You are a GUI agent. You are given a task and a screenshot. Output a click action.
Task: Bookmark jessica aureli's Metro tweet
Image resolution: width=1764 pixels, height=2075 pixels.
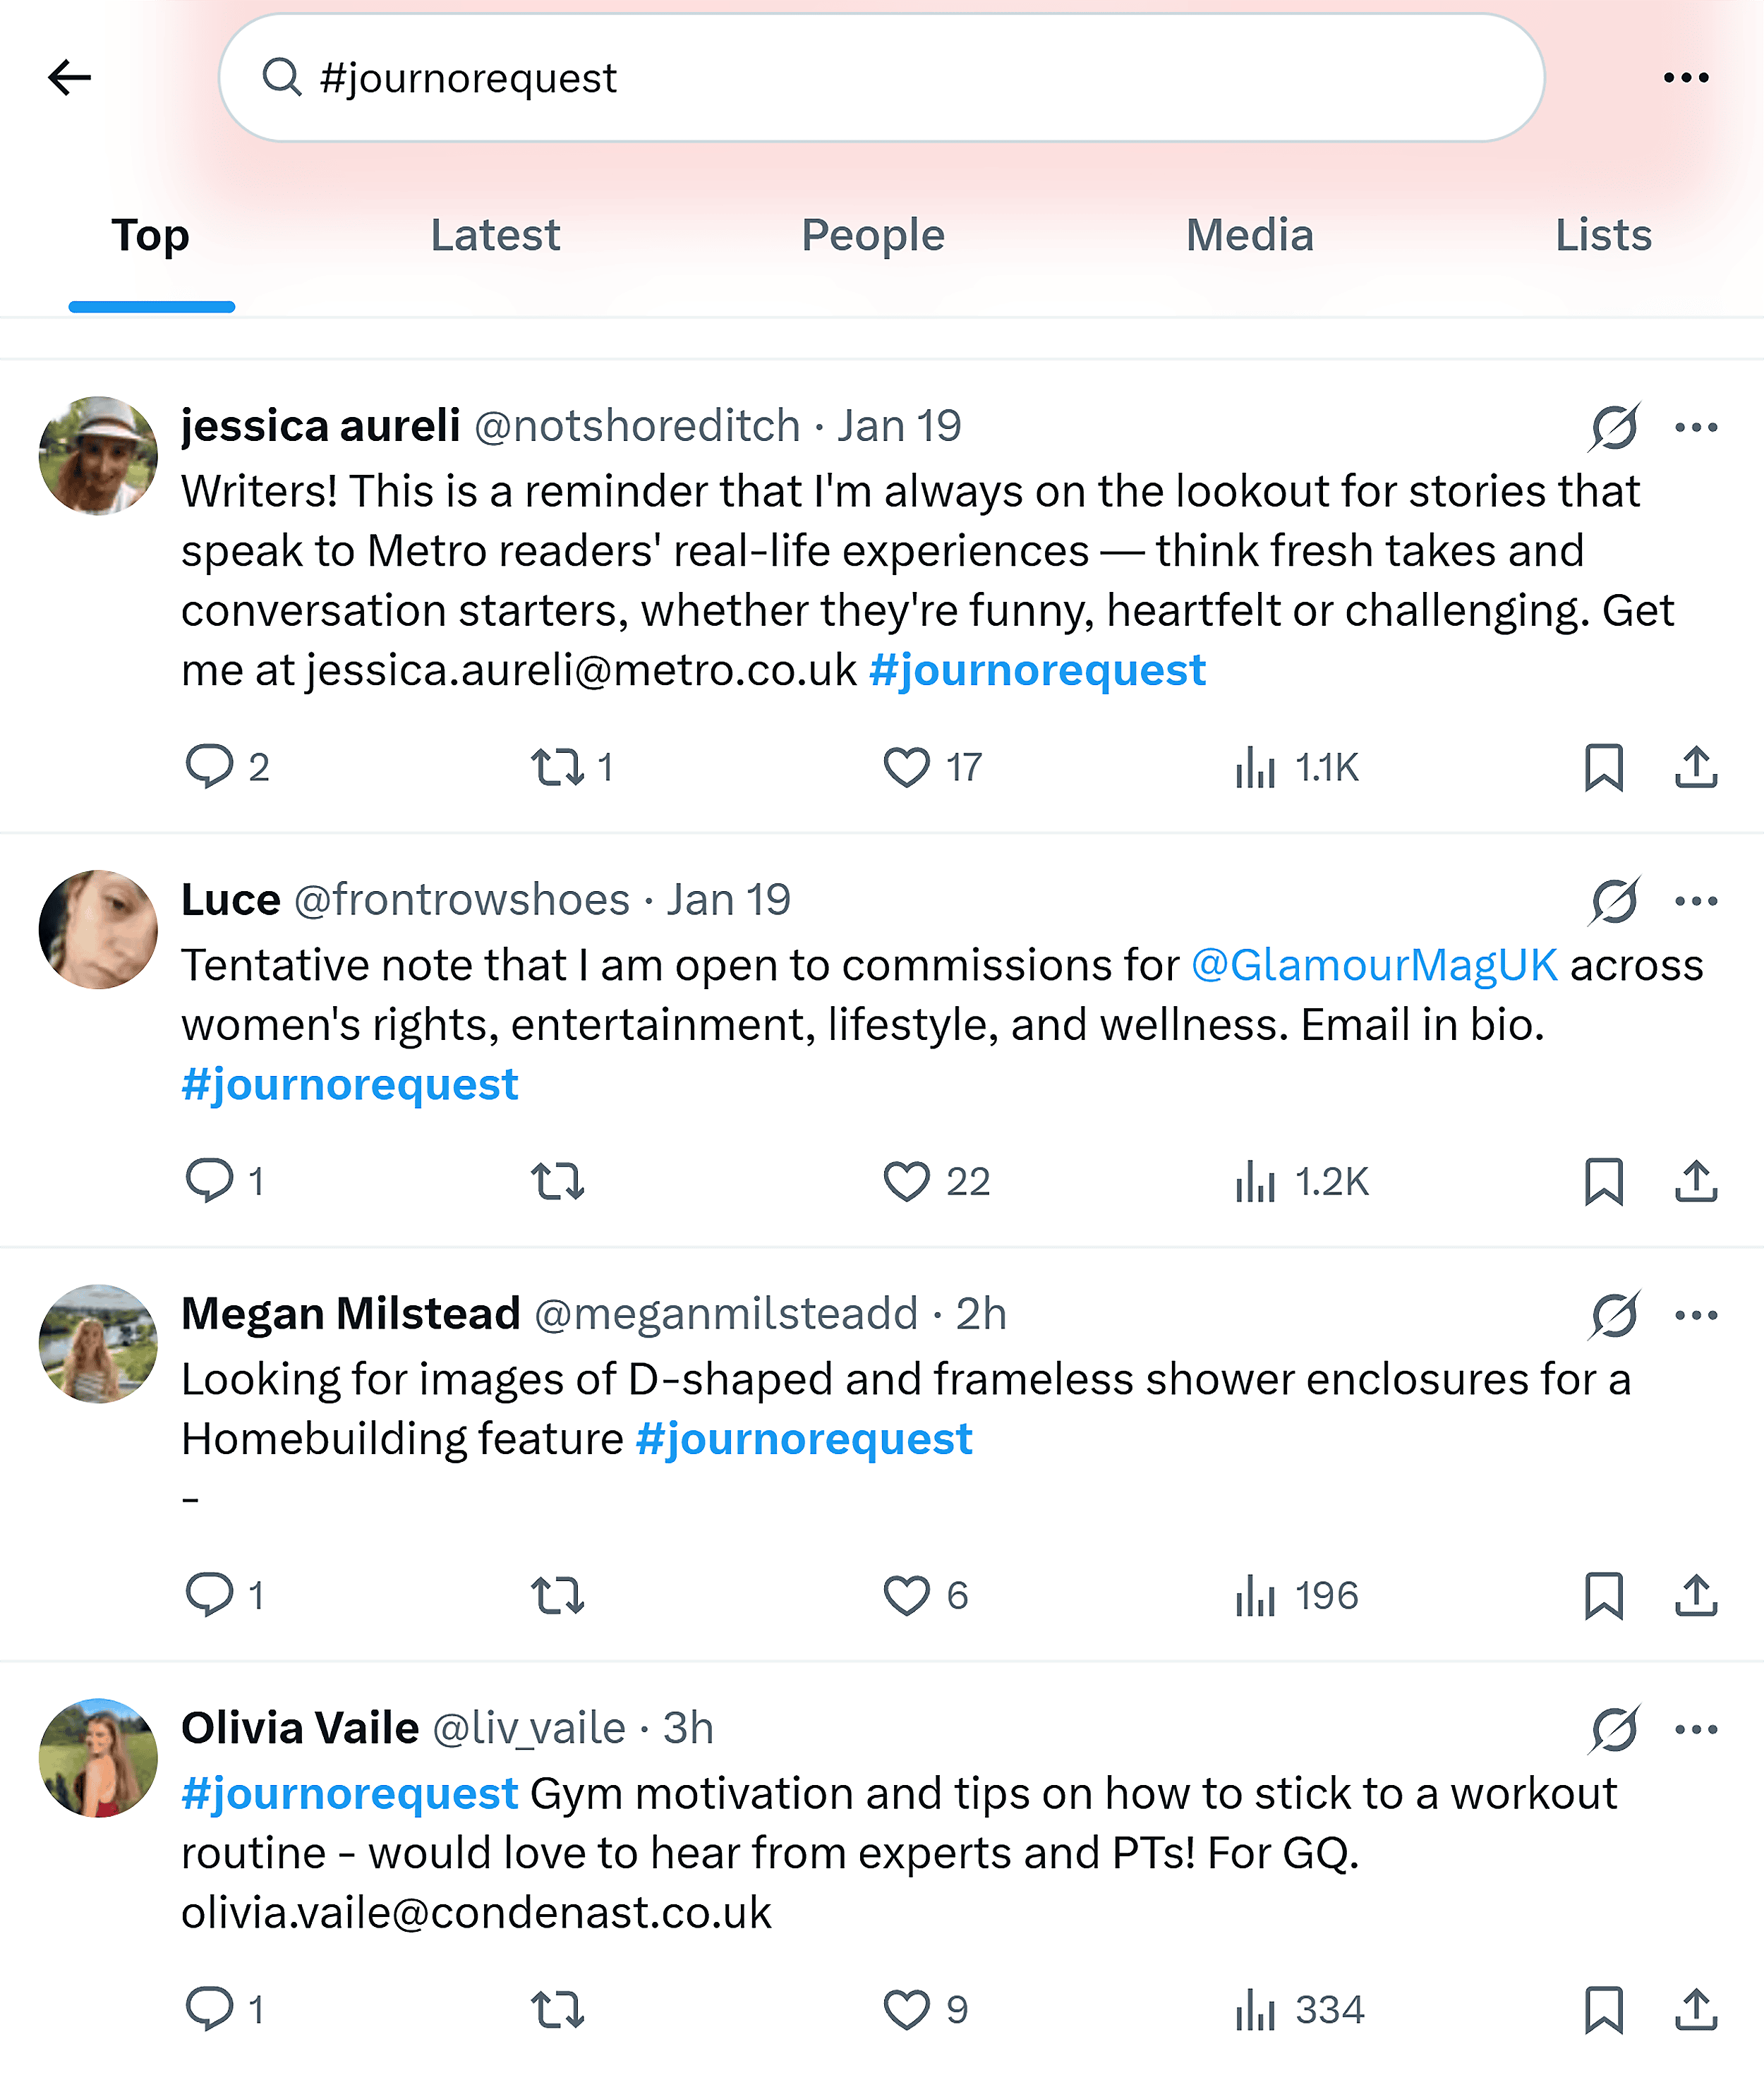pos(1605,767)
